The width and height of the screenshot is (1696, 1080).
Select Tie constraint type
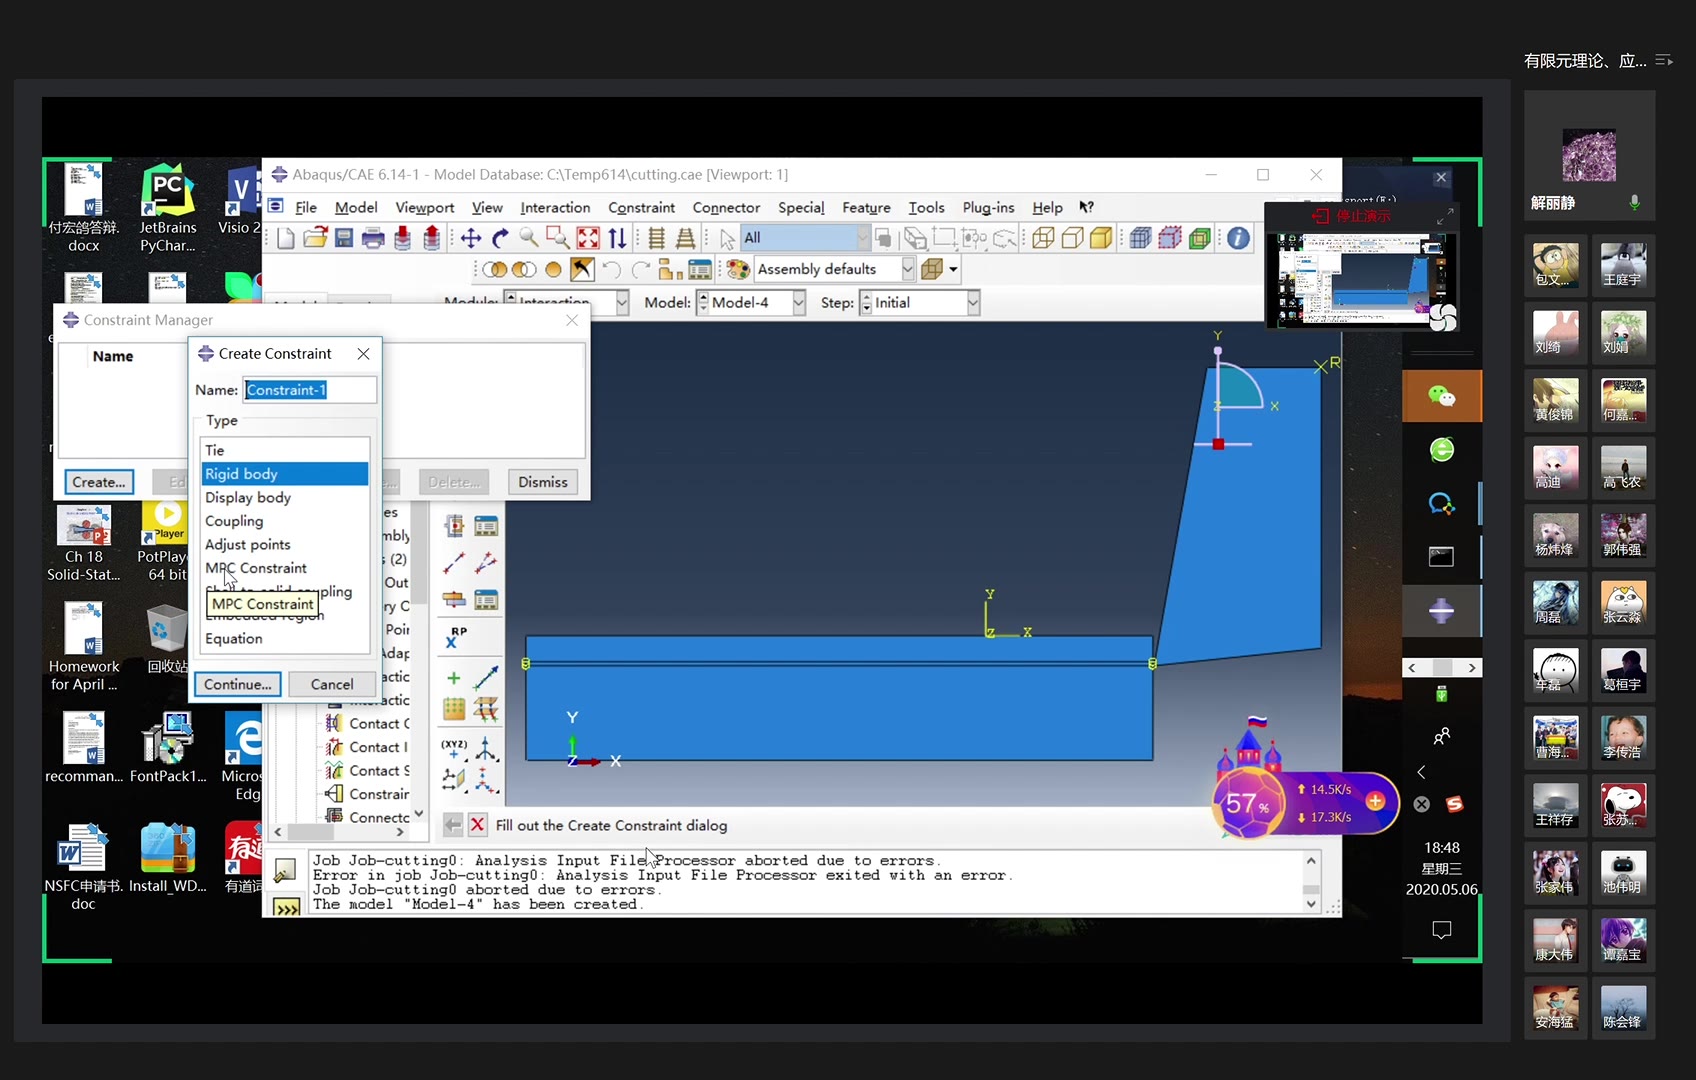[285, 450]
